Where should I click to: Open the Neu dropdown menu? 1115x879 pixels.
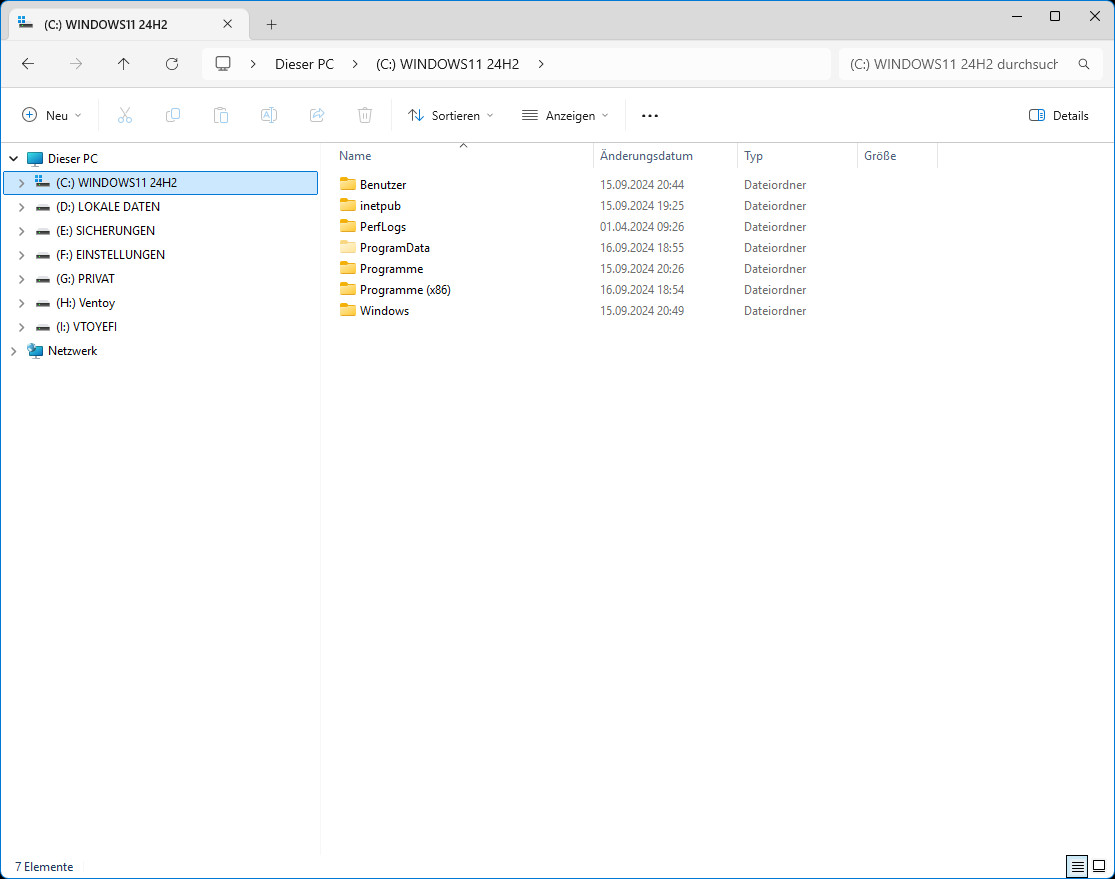tap(51, 115)
